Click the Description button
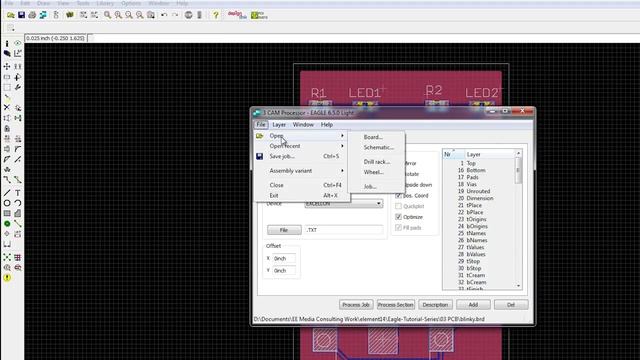Viewport: 640px width, 360px height. point(435,305)
